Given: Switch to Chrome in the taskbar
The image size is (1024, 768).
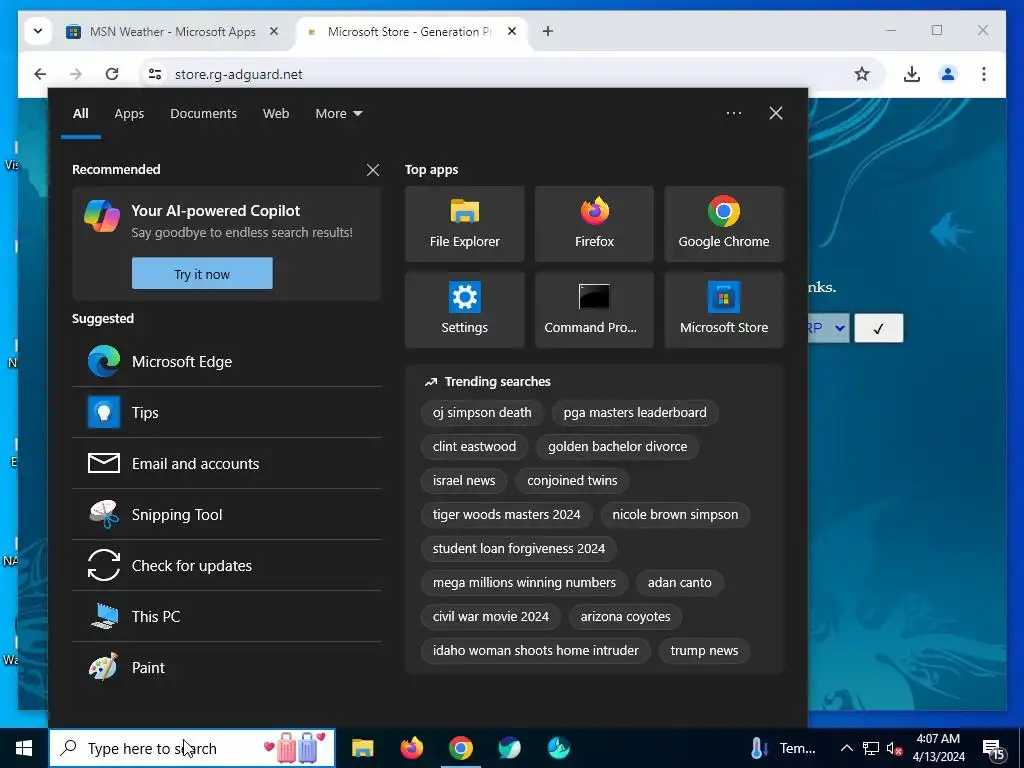Looking at the screenshot, I should [x=460, y=748].
